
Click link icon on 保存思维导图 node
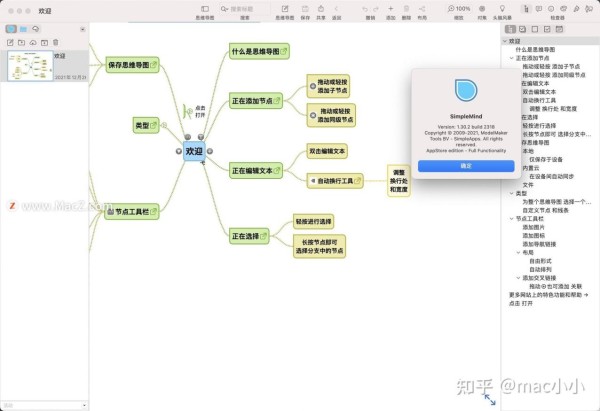[x=153, y=65]
